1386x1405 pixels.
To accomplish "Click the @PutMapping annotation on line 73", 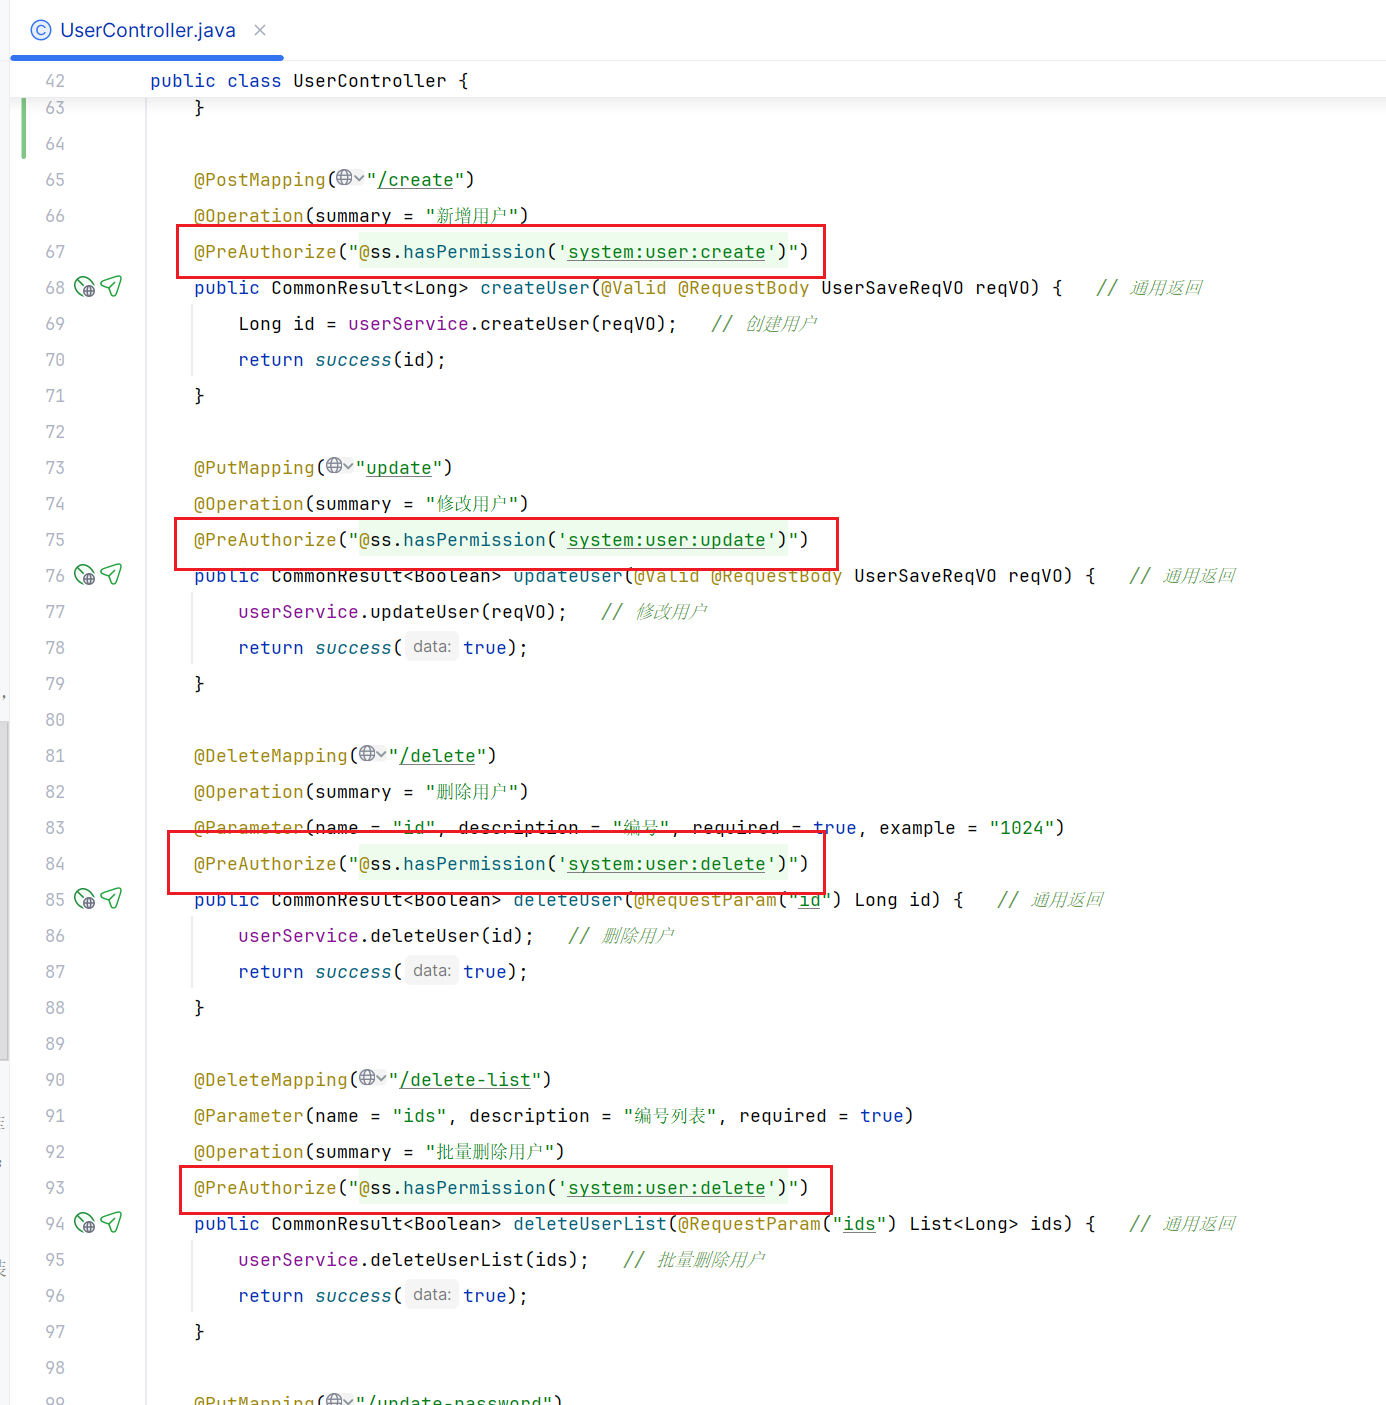I will 254,468.
